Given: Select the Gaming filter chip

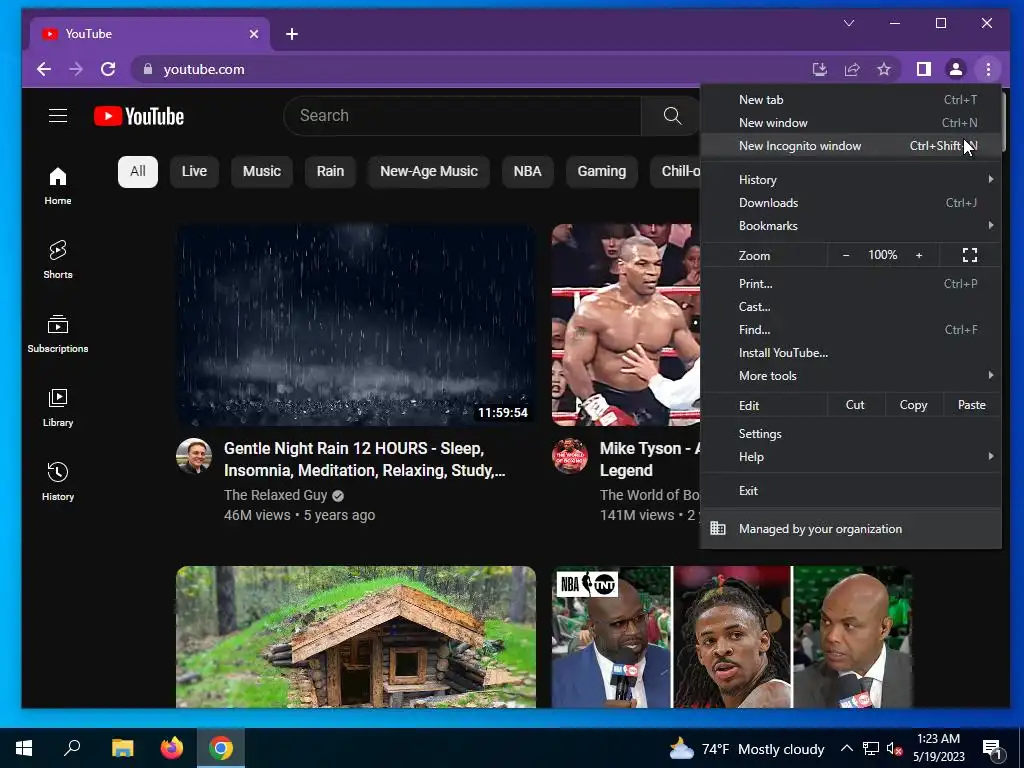Looking at the screenshot, I should coord(601,172).
